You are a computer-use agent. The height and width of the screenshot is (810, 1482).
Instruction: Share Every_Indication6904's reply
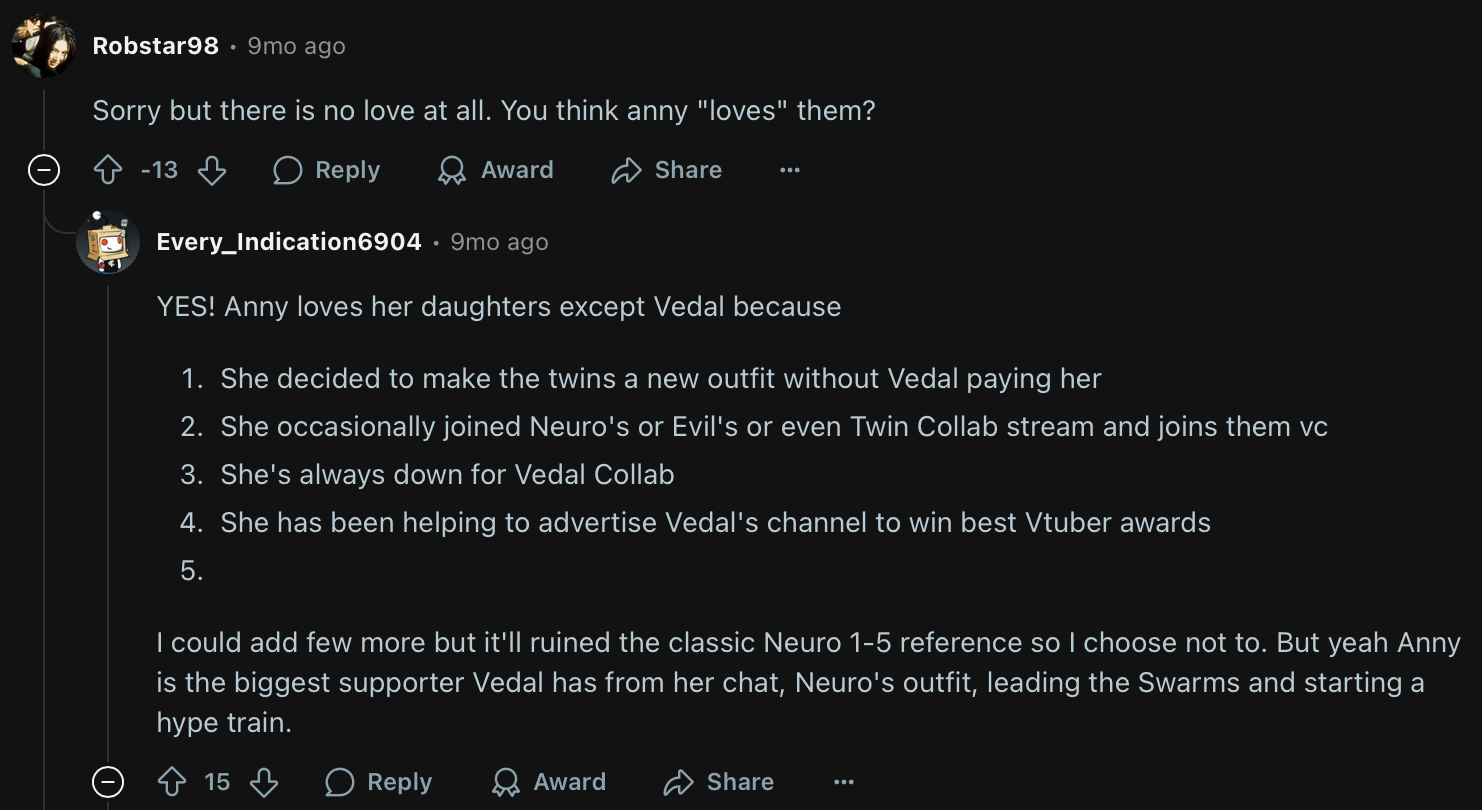tap(719, 782)
